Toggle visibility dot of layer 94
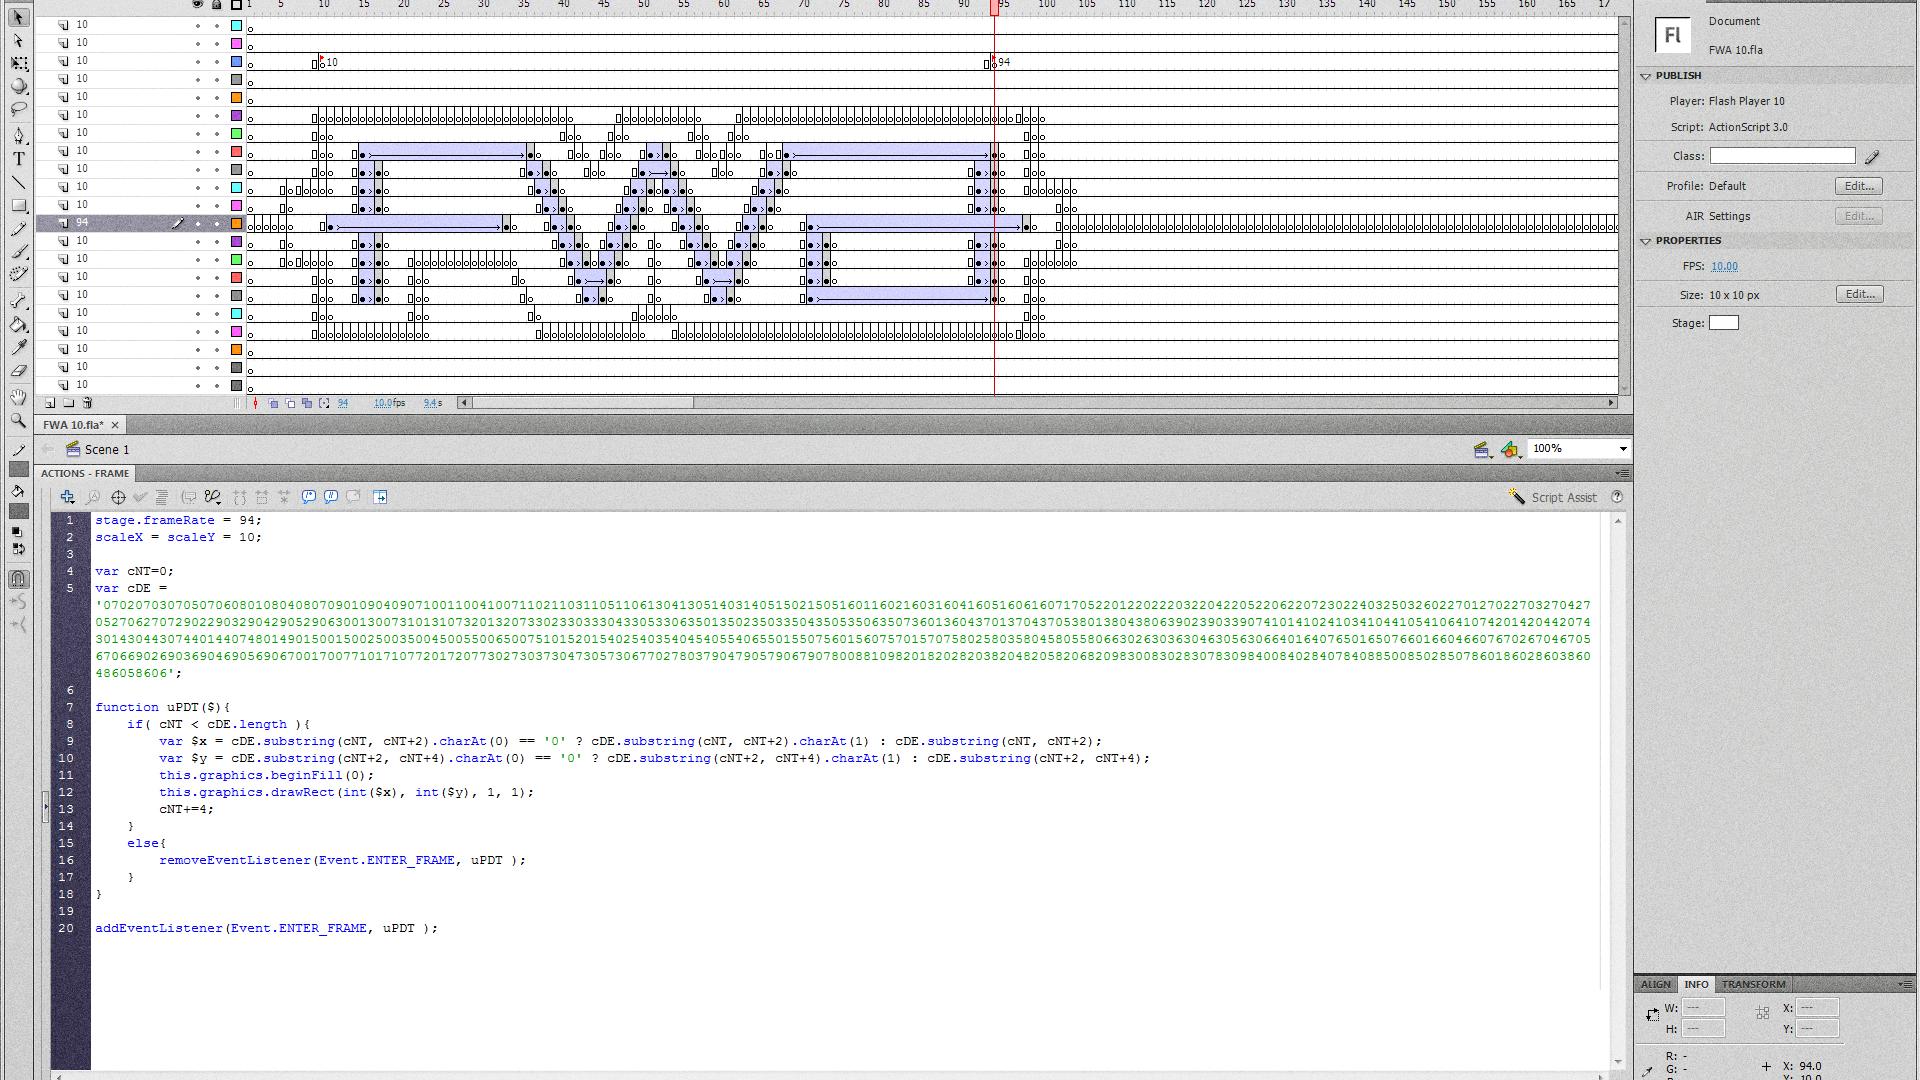This screenshot has width=1920, height=1080. point(198,224)
